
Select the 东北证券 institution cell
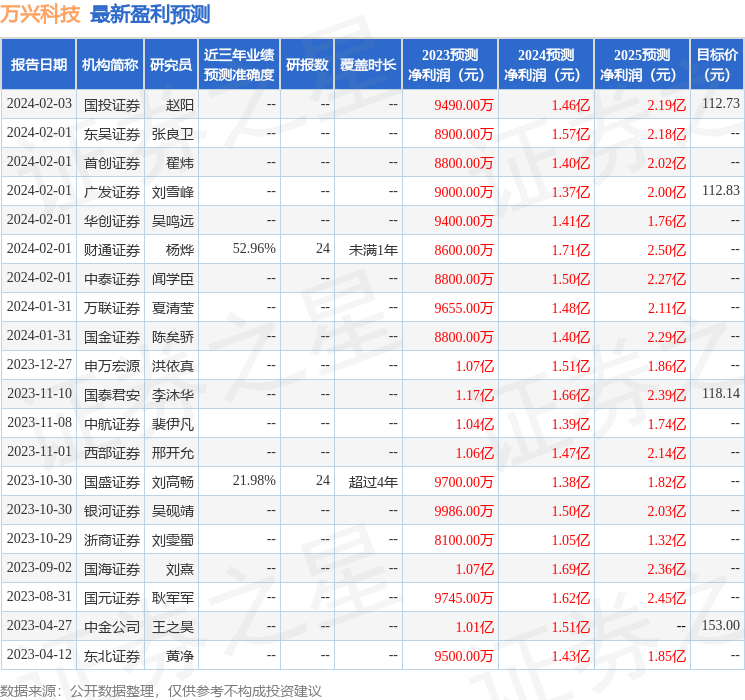(112, 656)
